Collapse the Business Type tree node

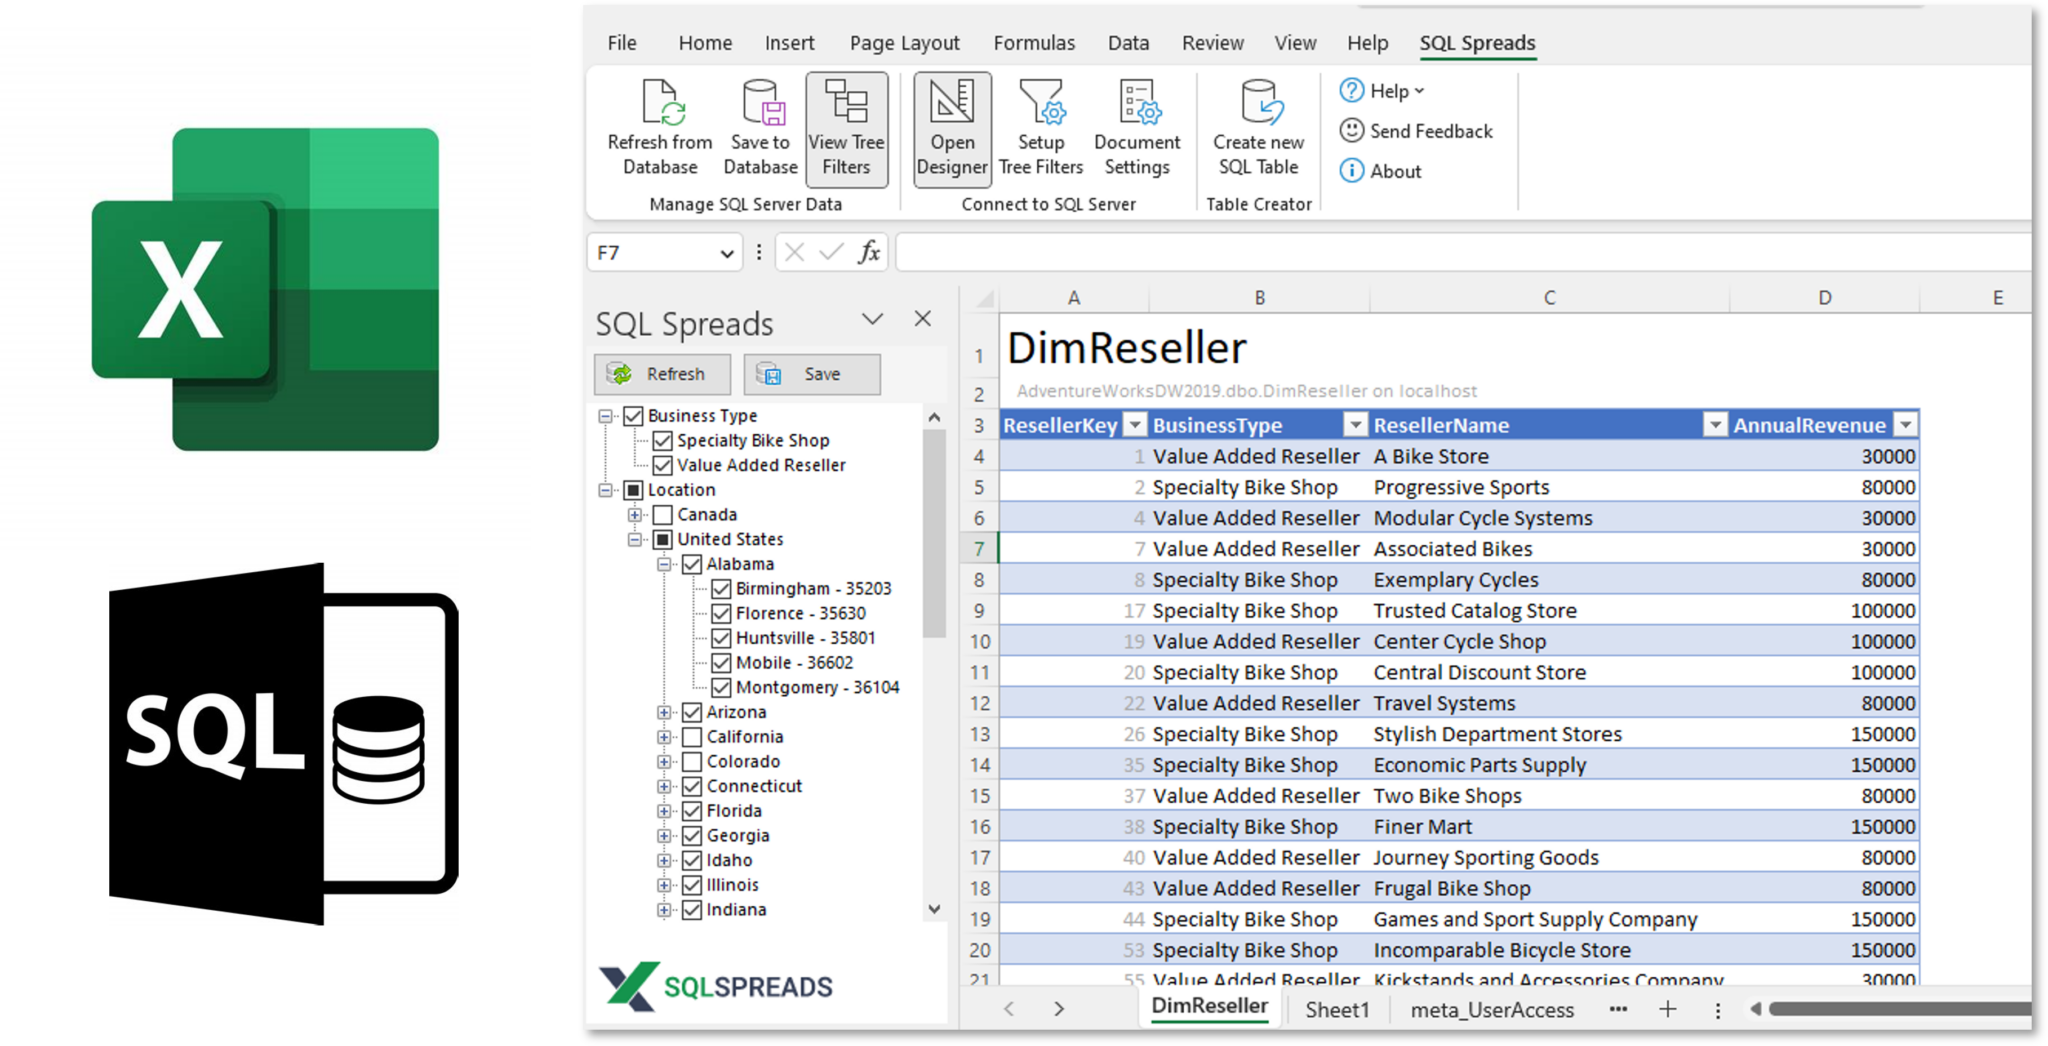pos(605,416)
